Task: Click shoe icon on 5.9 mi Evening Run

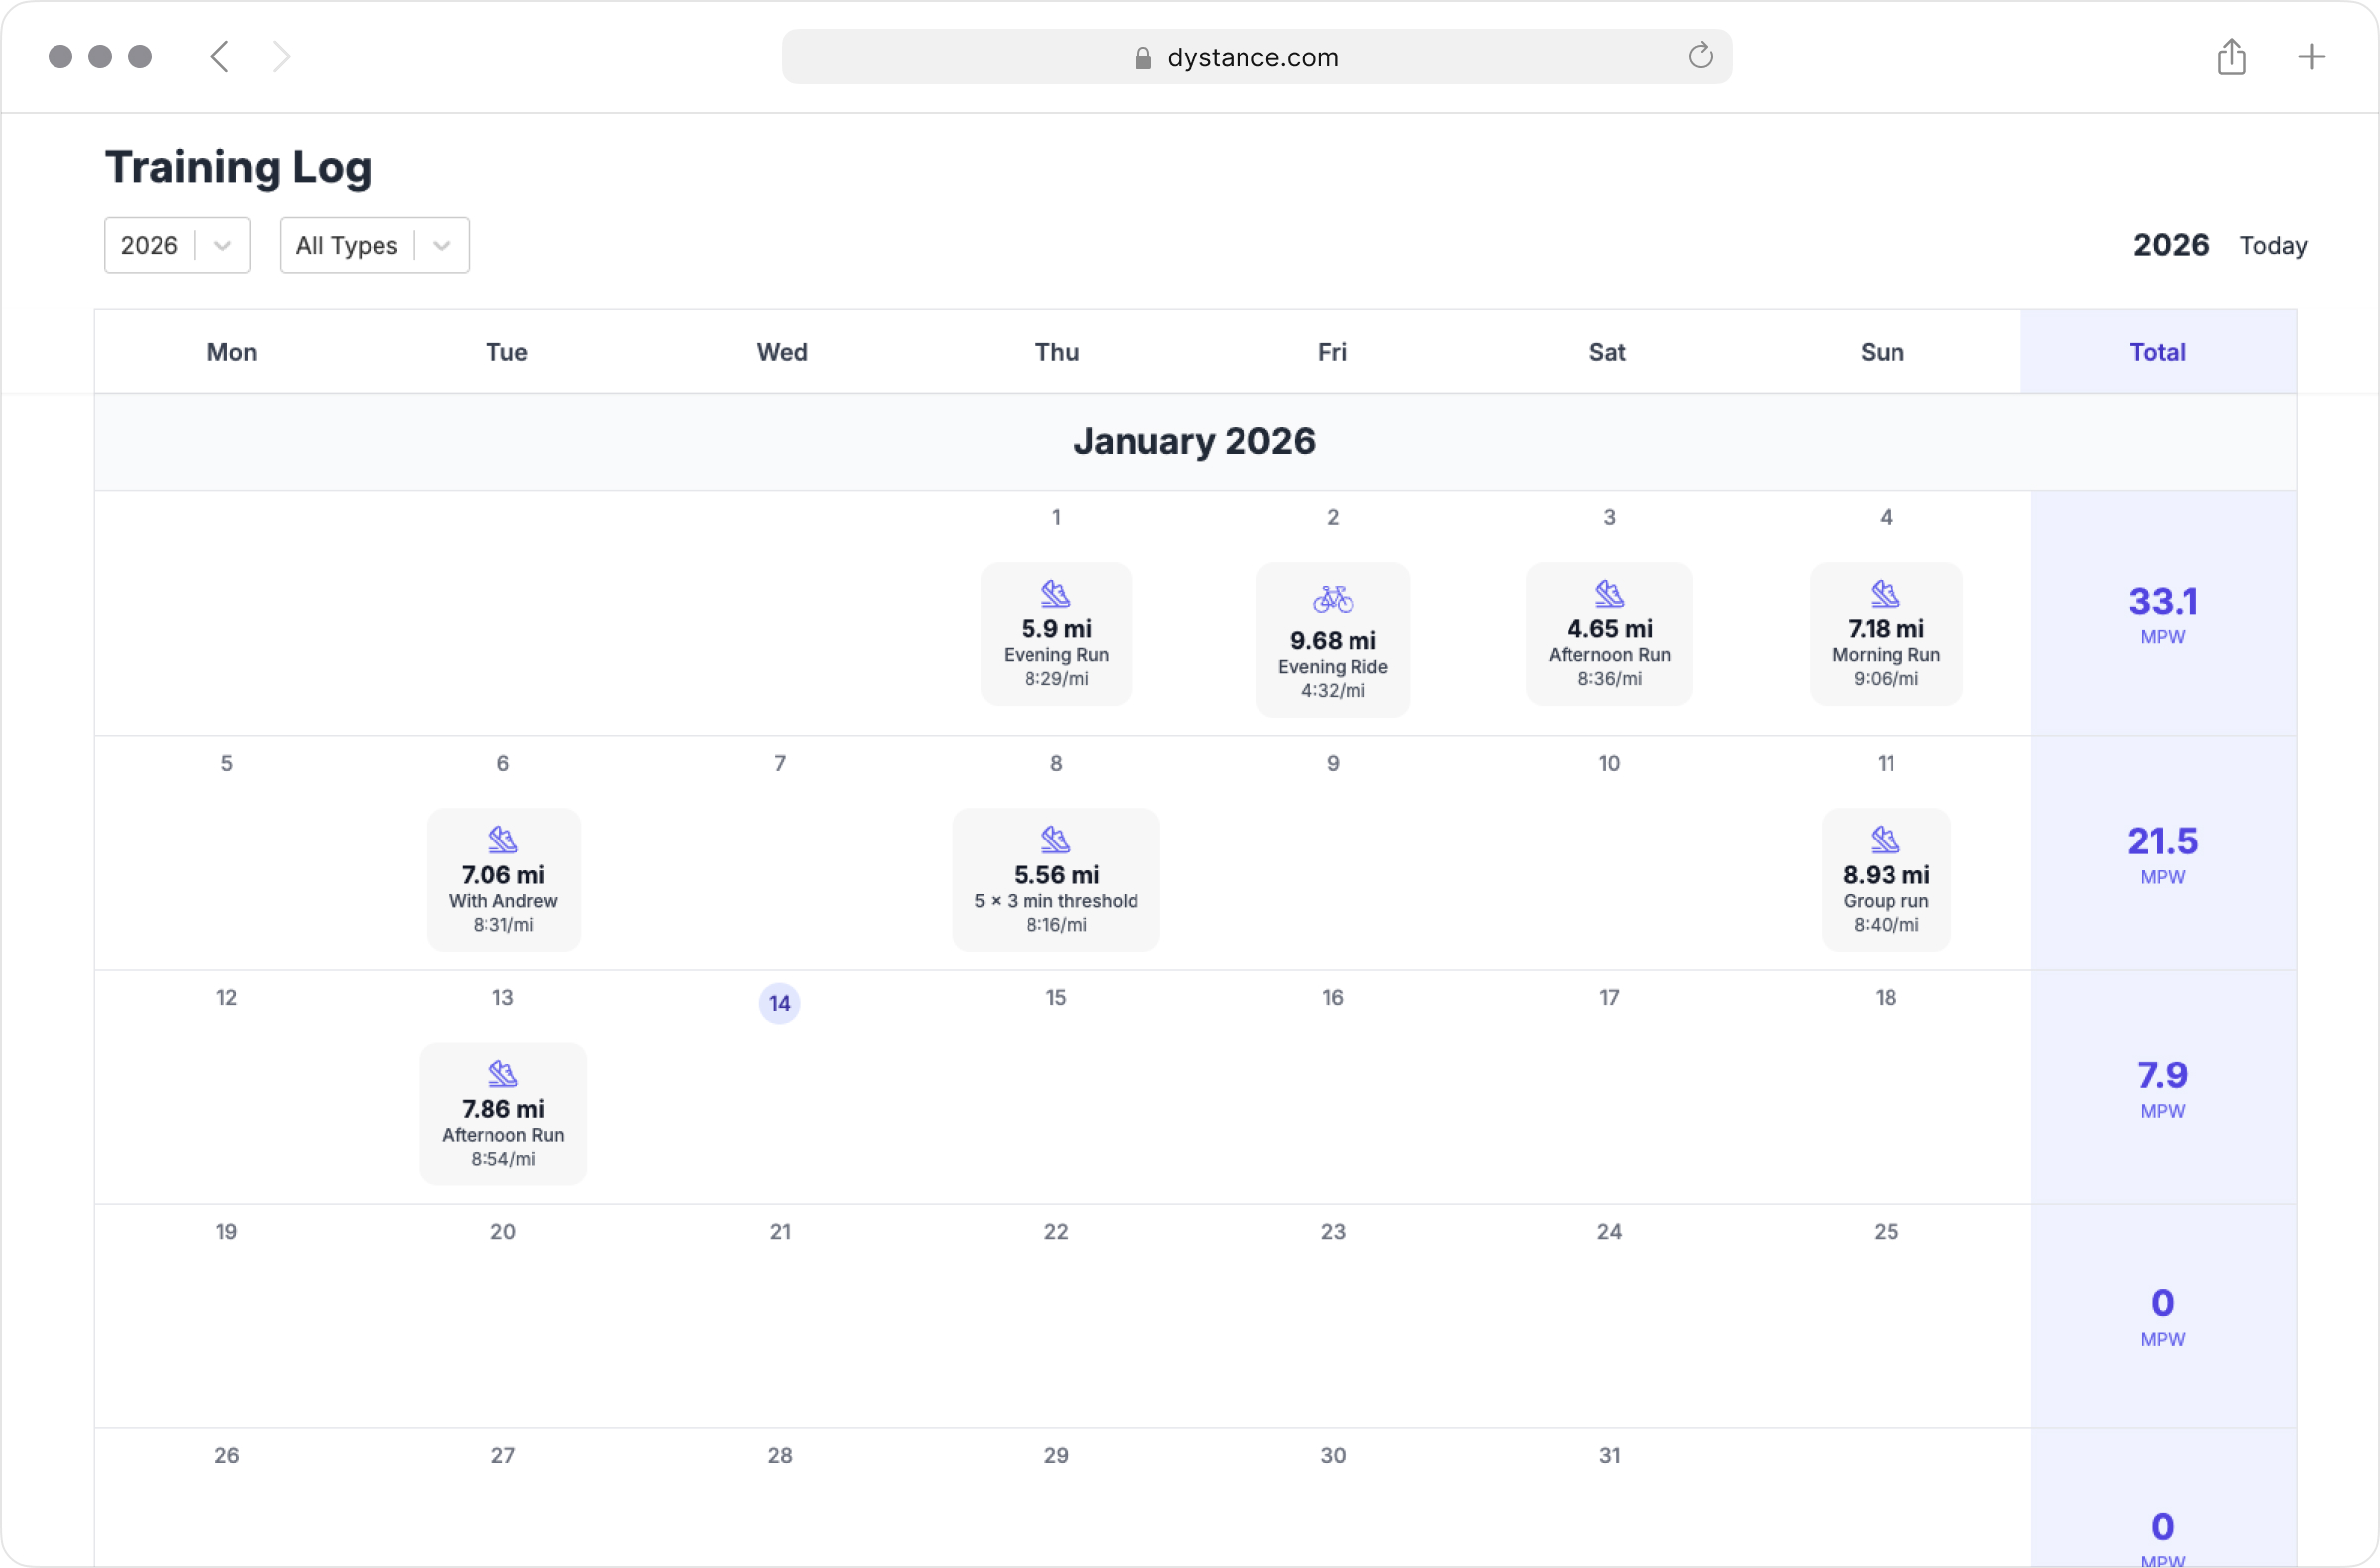Action: pyautogui.click(x=1056, y=593)
